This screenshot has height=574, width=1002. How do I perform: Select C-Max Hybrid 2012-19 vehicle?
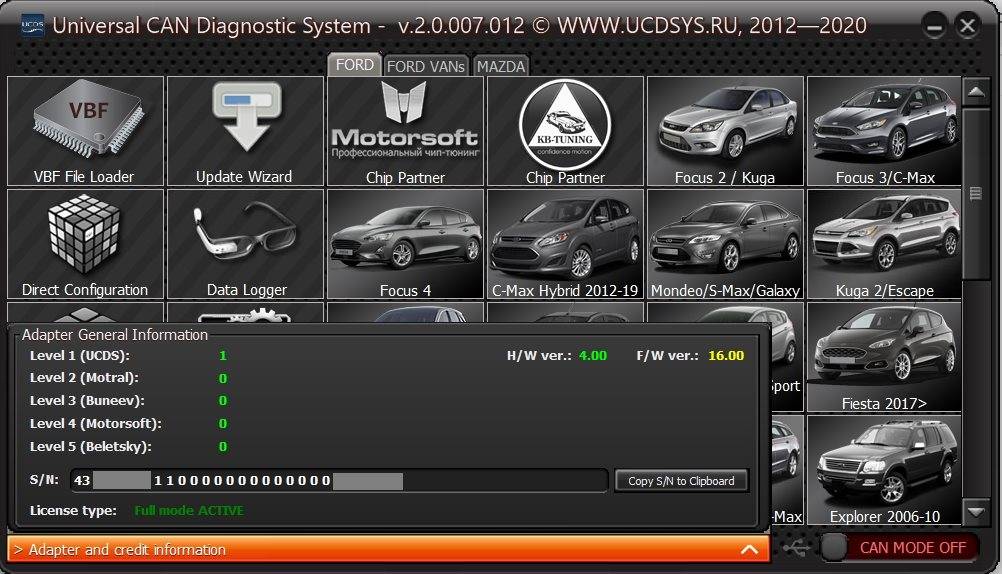(565, 244)
